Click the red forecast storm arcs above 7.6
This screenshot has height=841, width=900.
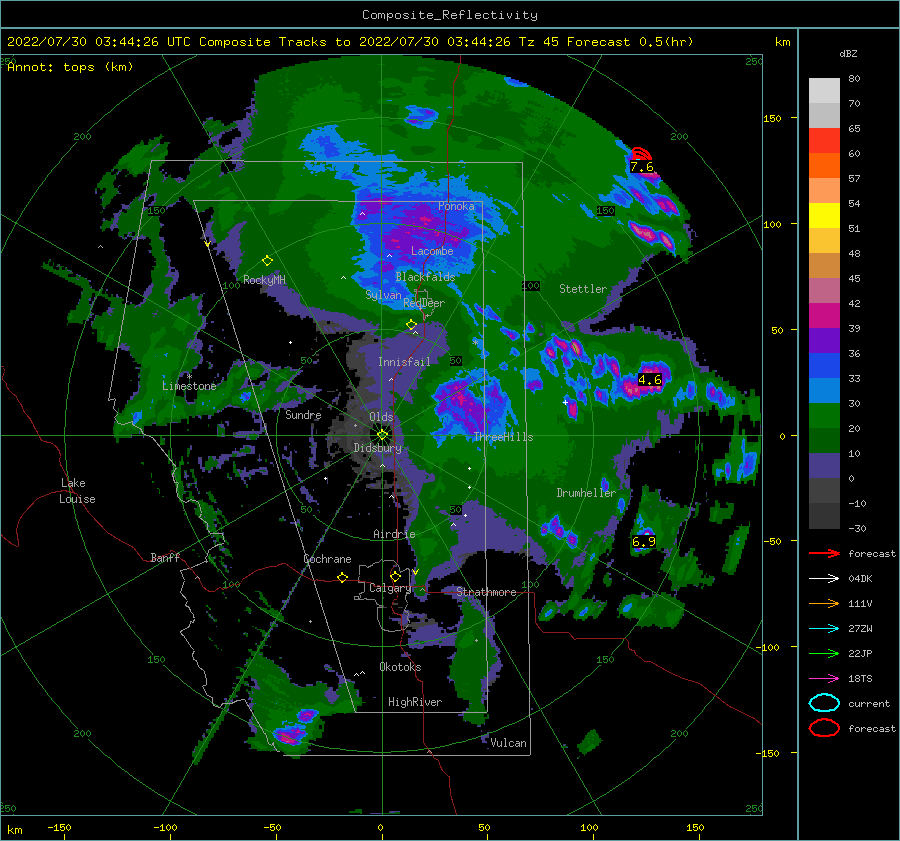coord(641,154)
